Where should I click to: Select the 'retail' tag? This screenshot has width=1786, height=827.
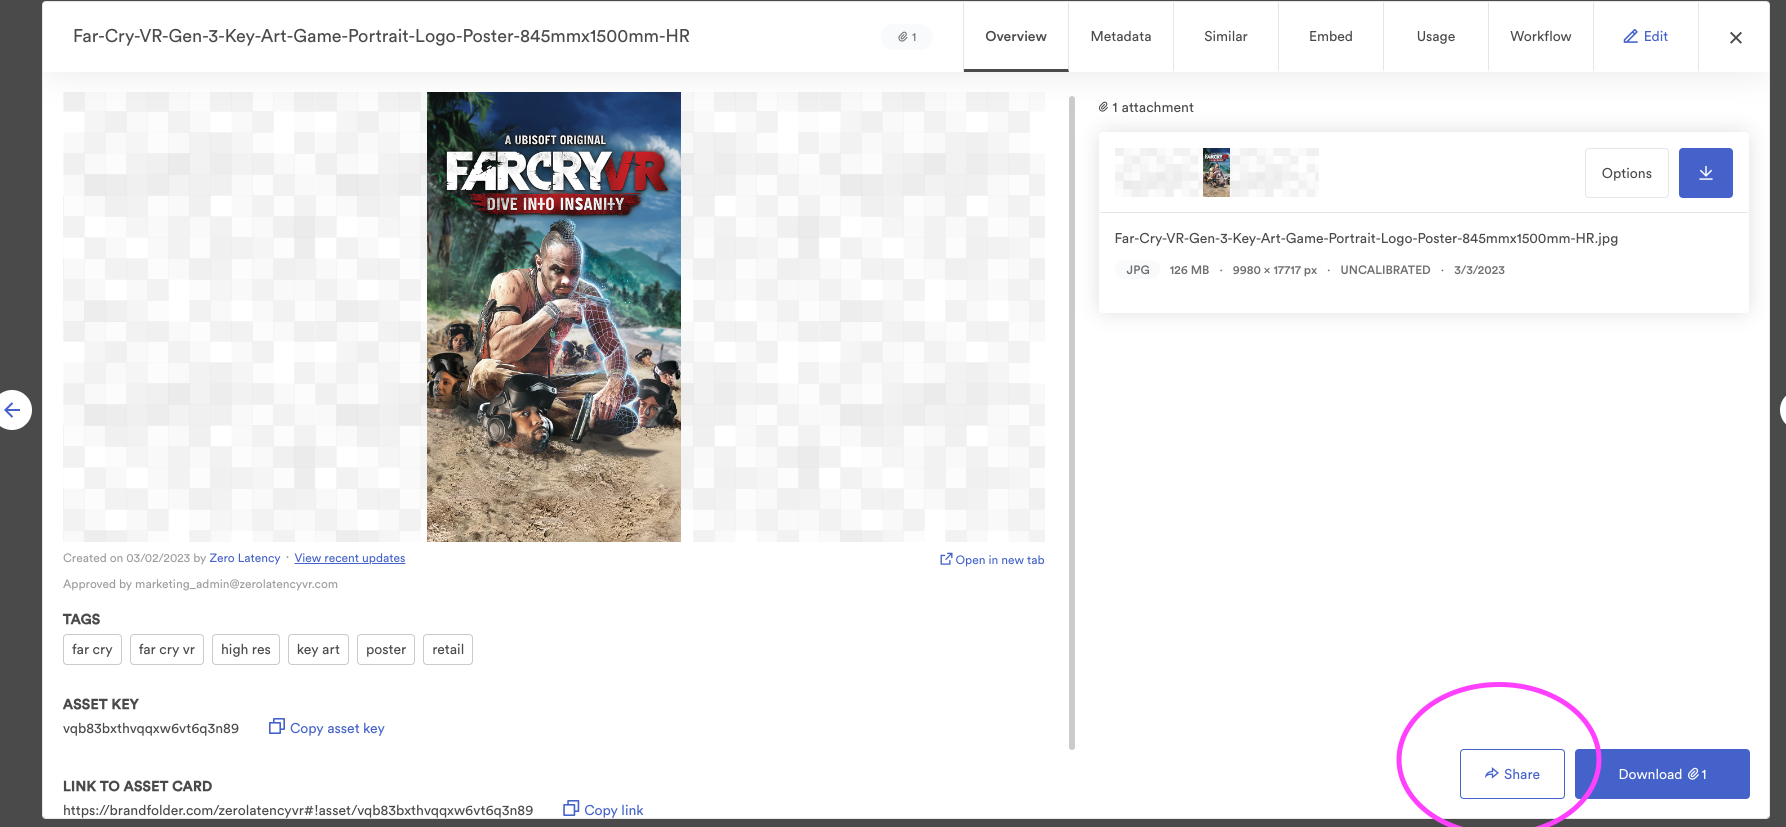click(x=448, y=649)
